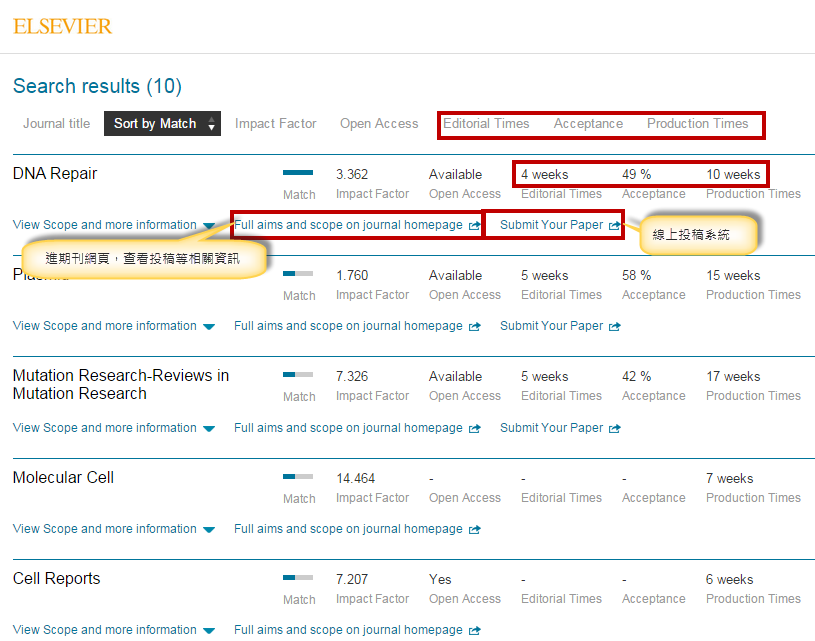Click external-link icon after Mutation Research aims link
Image resolution: width=815 pixels, height=641 pixels.
pyautogui.click(x=475, y=428)
